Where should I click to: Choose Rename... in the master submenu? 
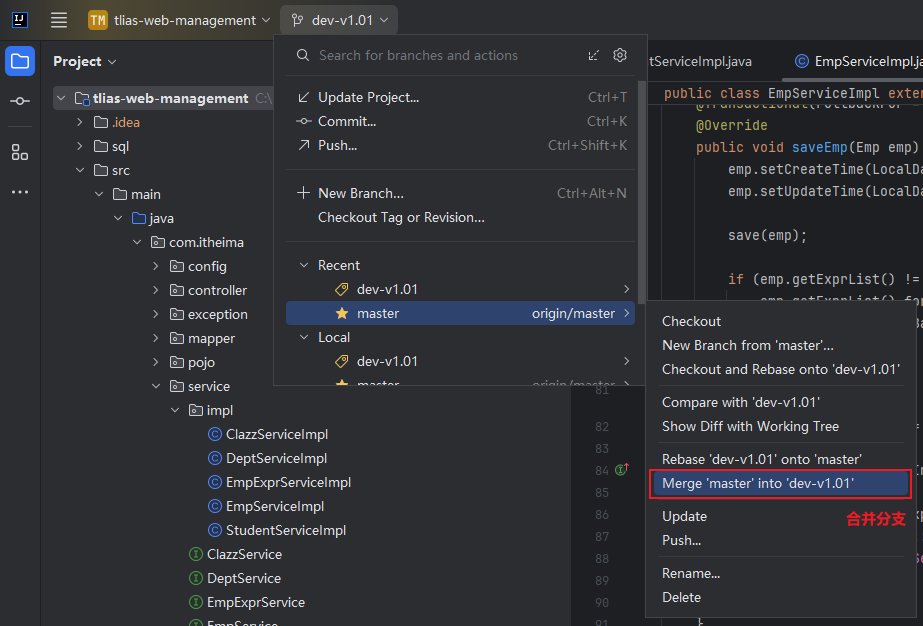(779, 573)
